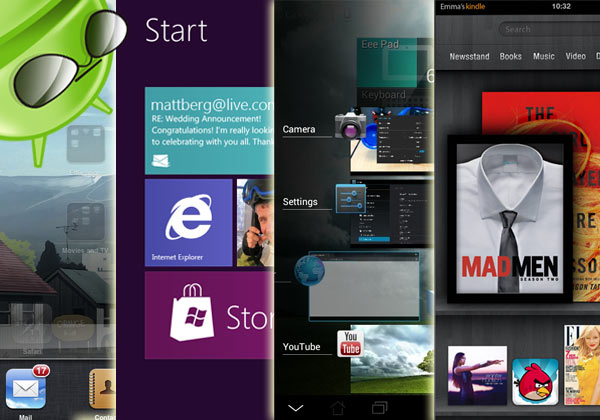Open the Elle magazine cover
Viewport: 600px width, 420px height.
(x=582, y=365)
